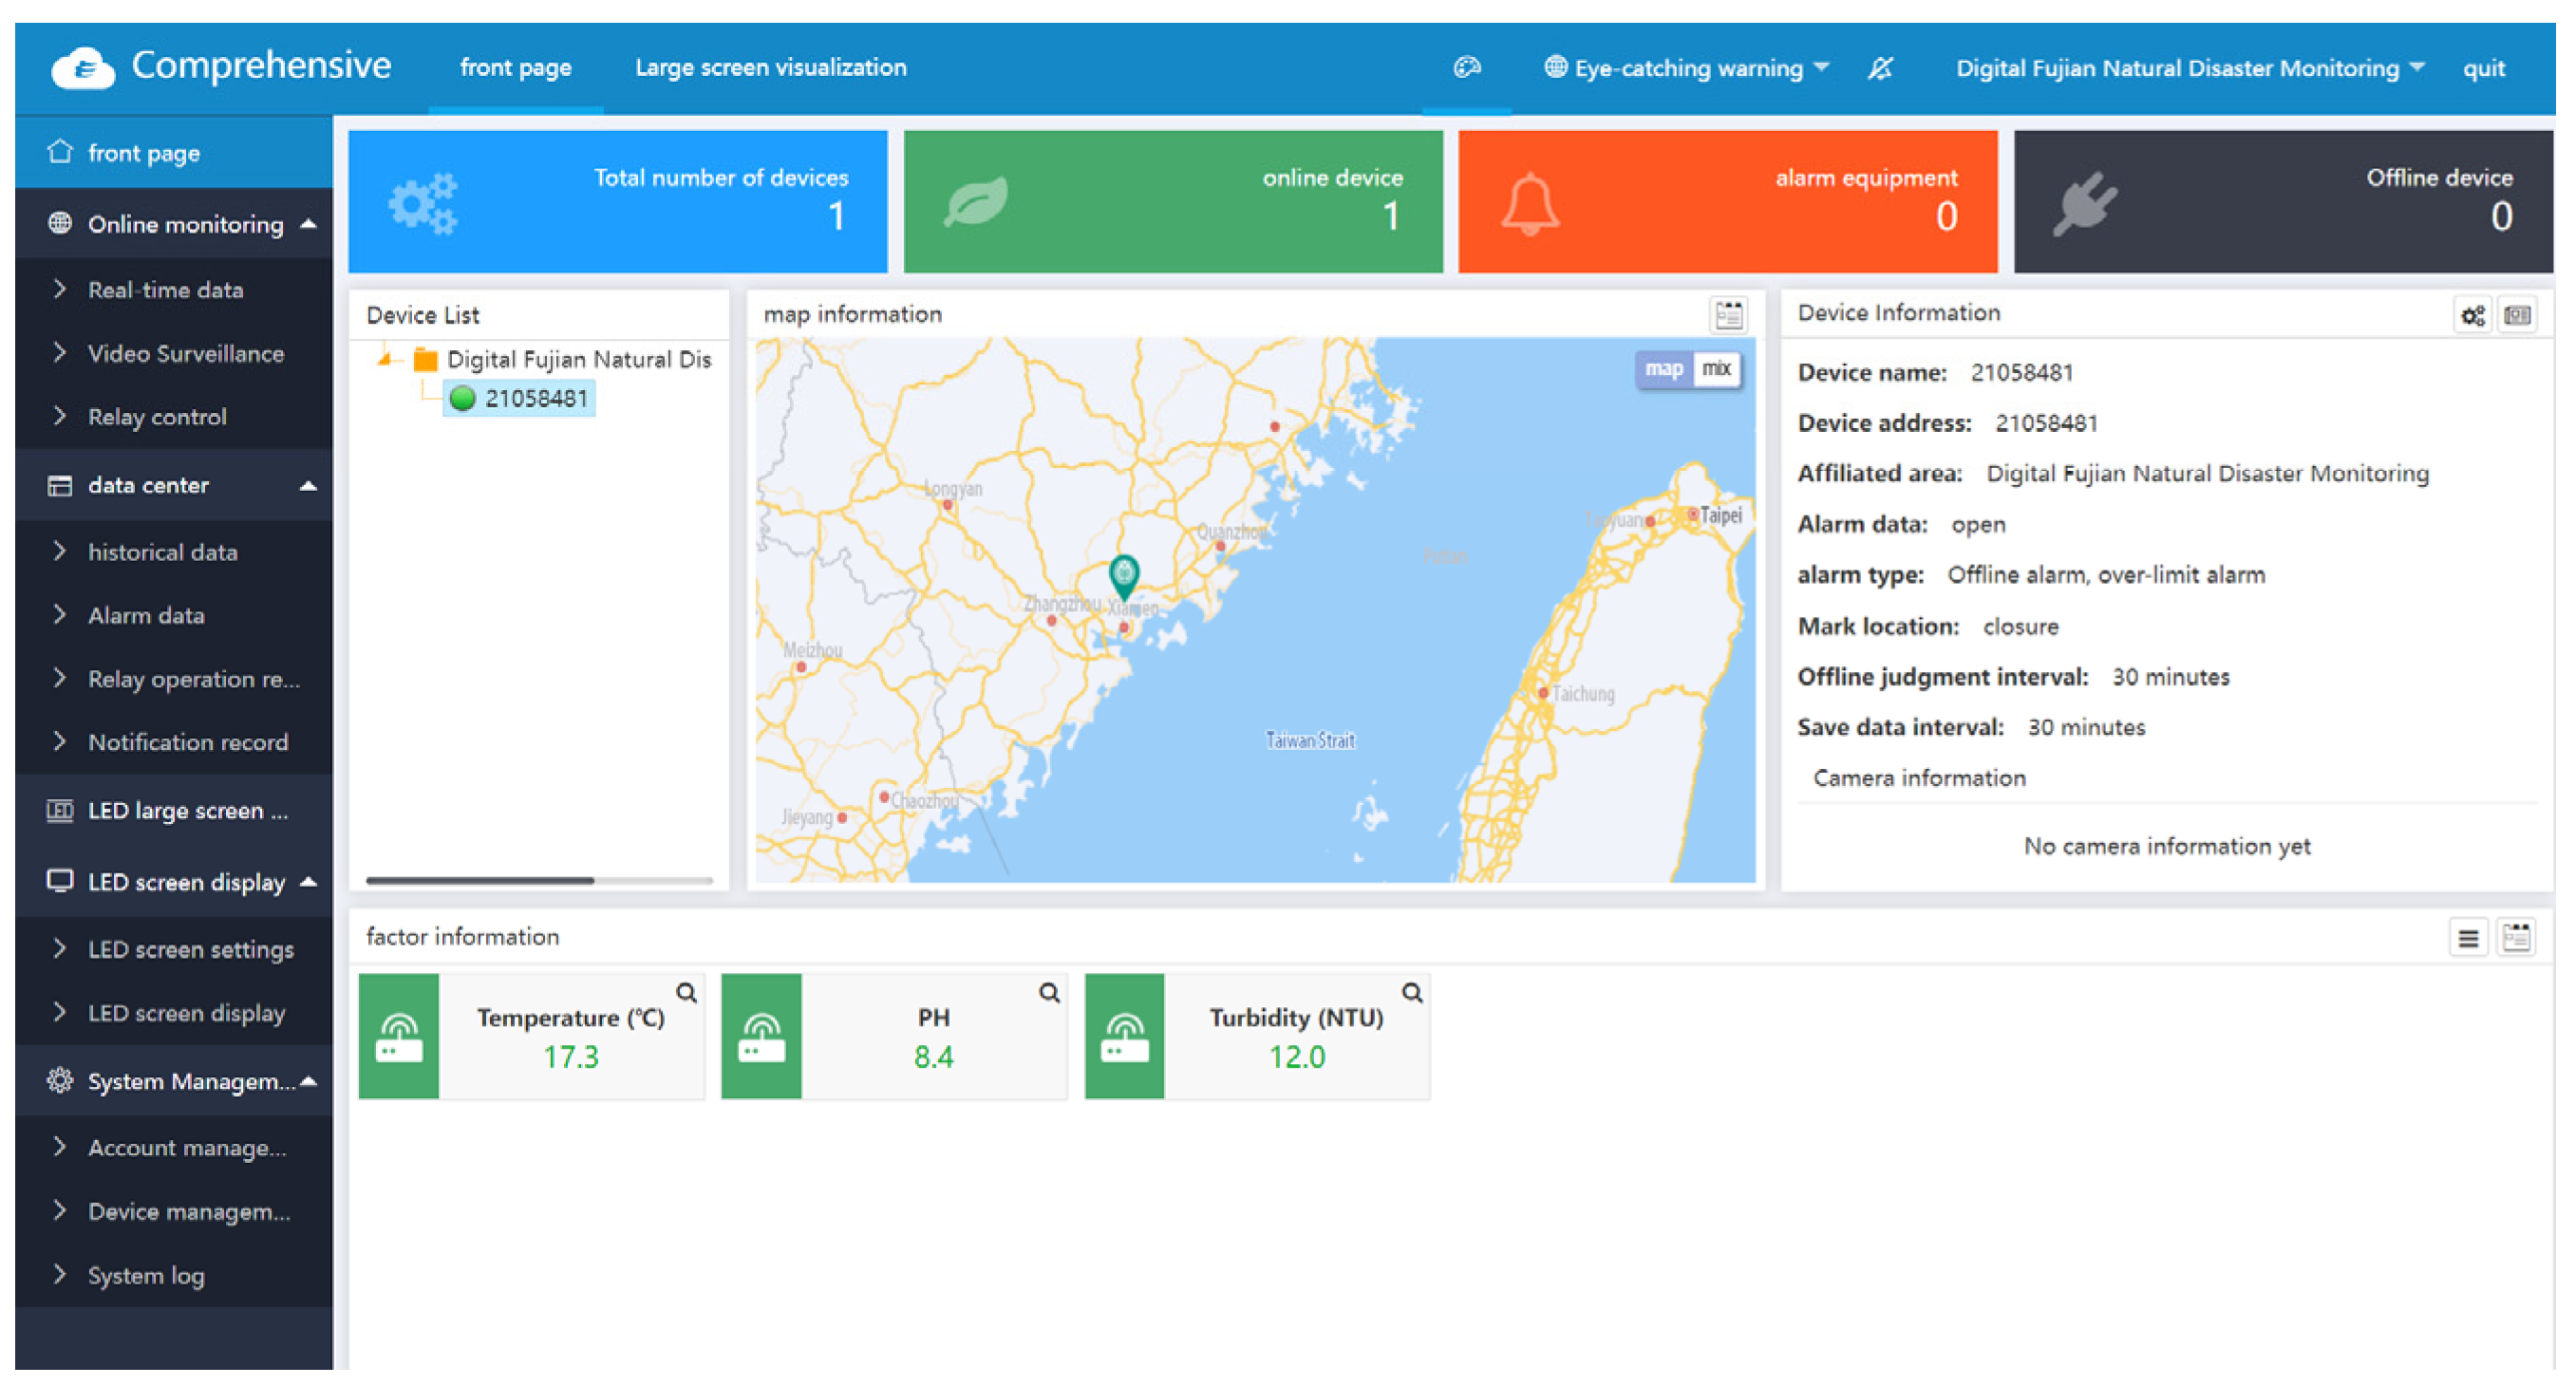Screen dimensions: 2576x1385
Task: Click the System Management gear icon
Action: tap(60, 1080)
